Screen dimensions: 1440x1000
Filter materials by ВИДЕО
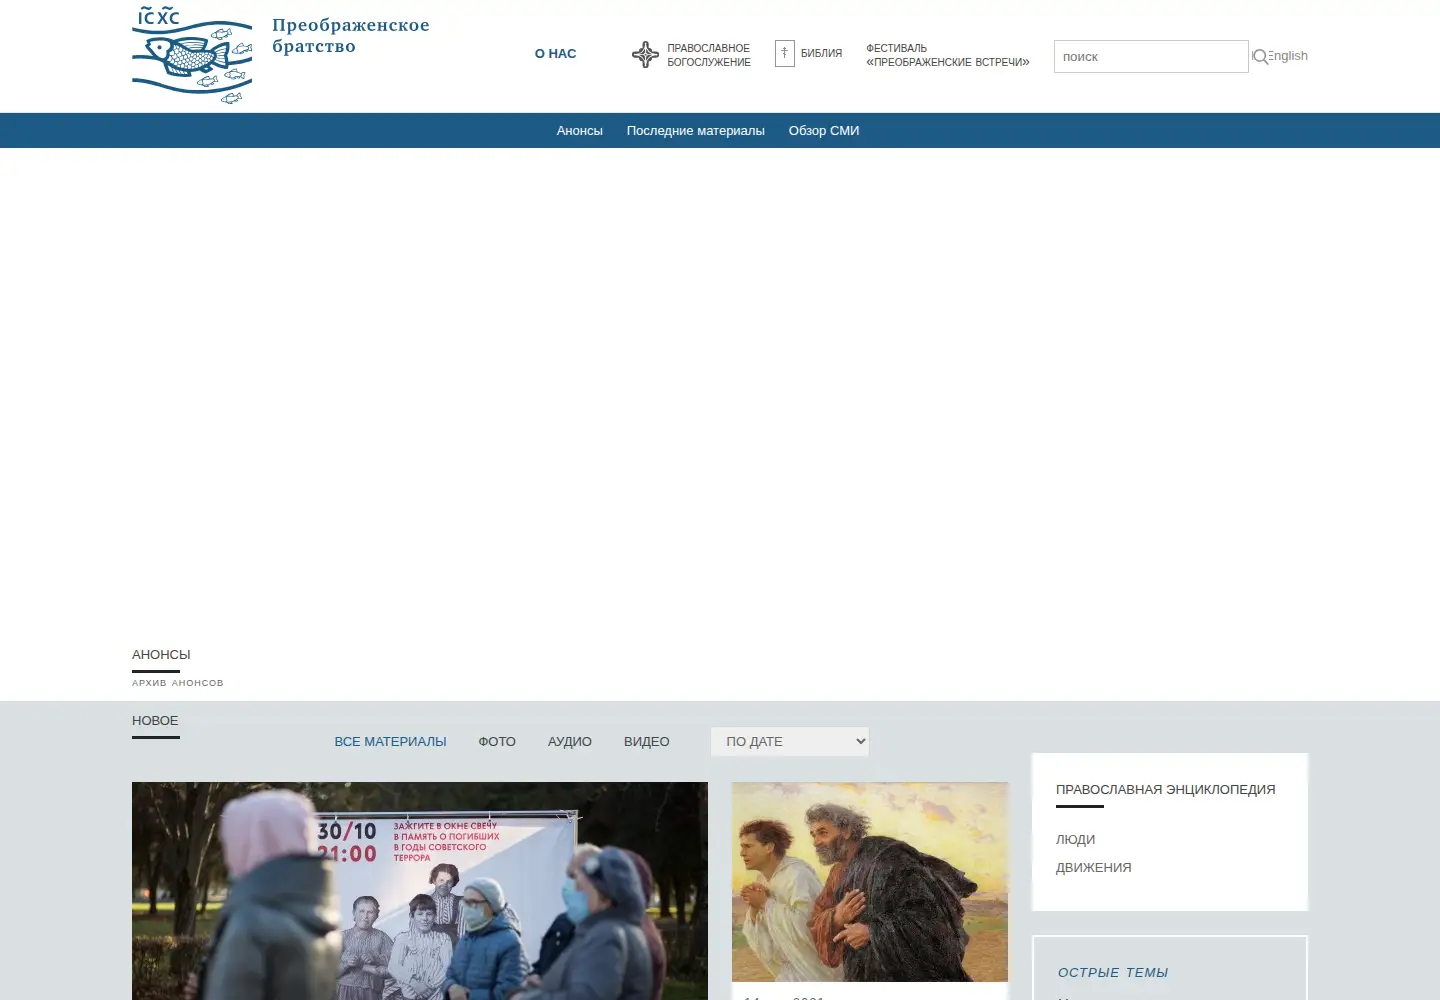click(x=647, y=742)
